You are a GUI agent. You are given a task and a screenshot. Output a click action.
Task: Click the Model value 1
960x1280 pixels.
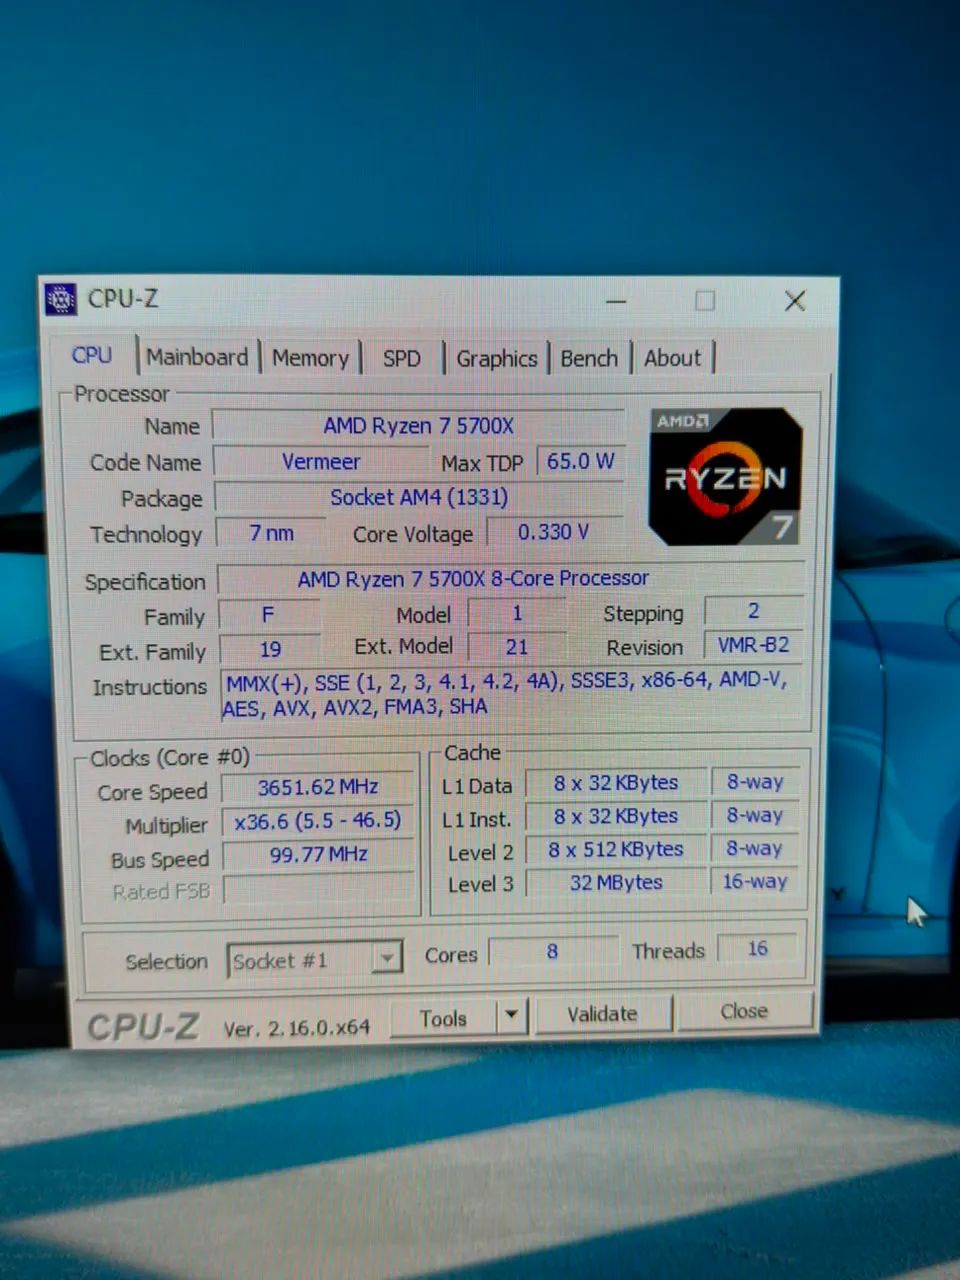coord(517,613)
